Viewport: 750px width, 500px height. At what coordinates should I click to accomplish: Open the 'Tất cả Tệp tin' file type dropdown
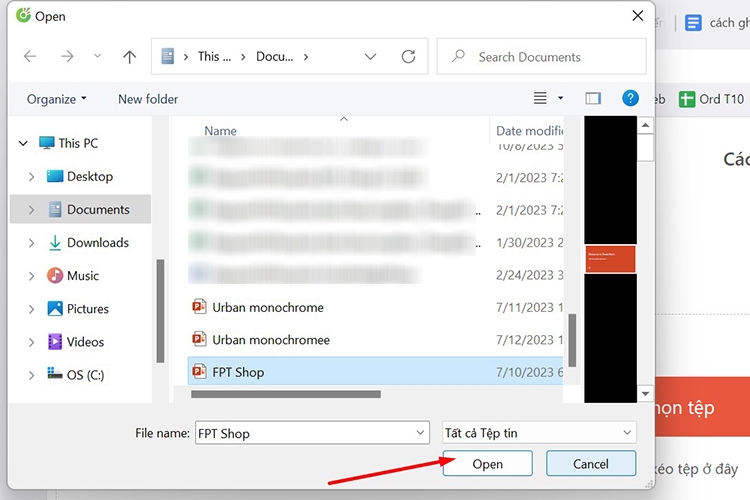pos(539,433)
